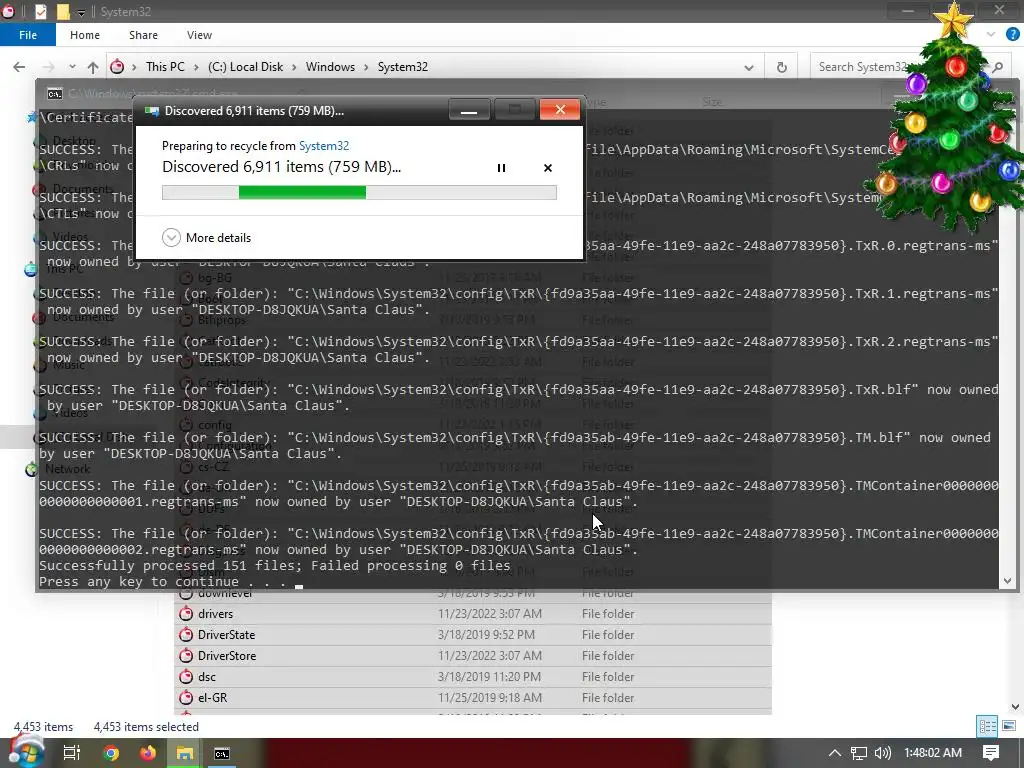Go up one folder level
1024x768 pixels.
point(93,67)
